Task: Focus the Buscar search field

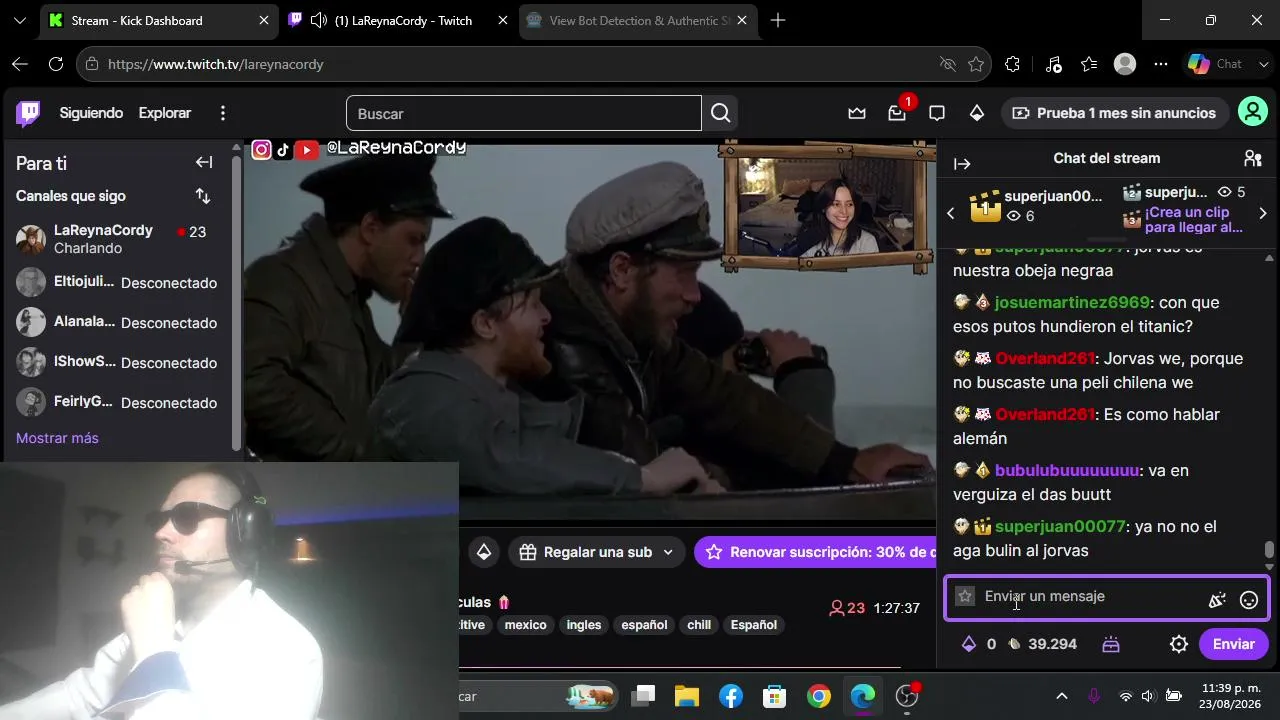Action: pos(524,113)
